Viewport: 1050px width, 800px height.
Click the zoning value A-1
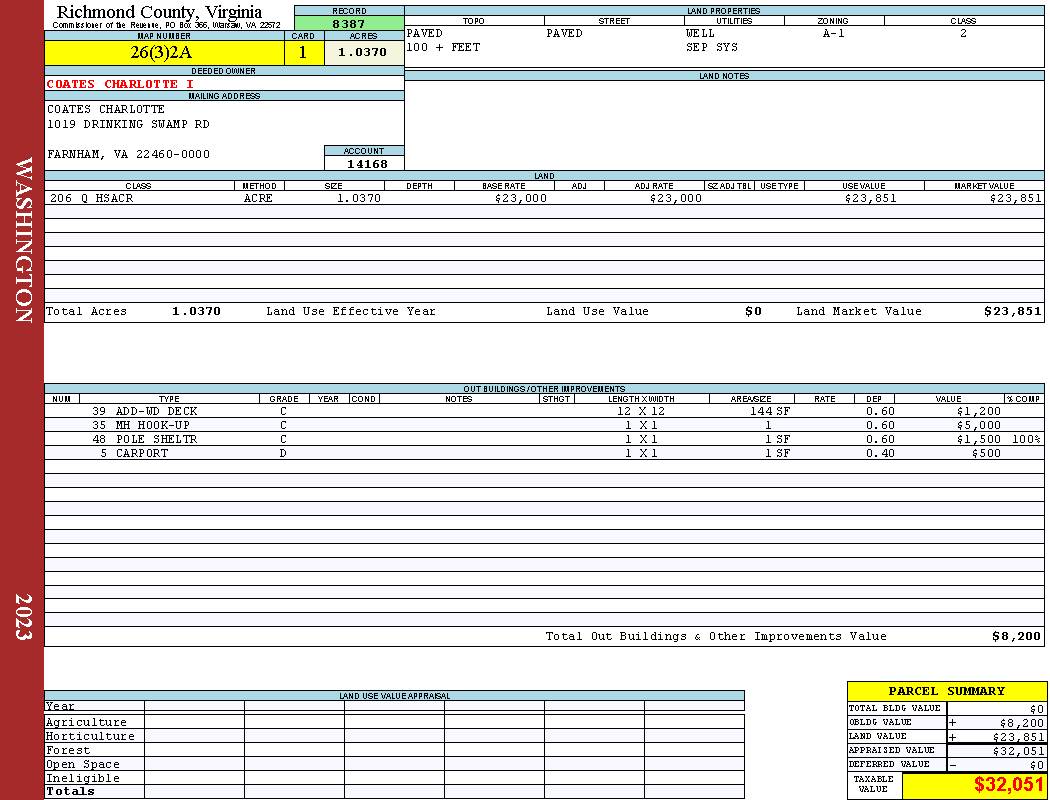click(834, 33)
